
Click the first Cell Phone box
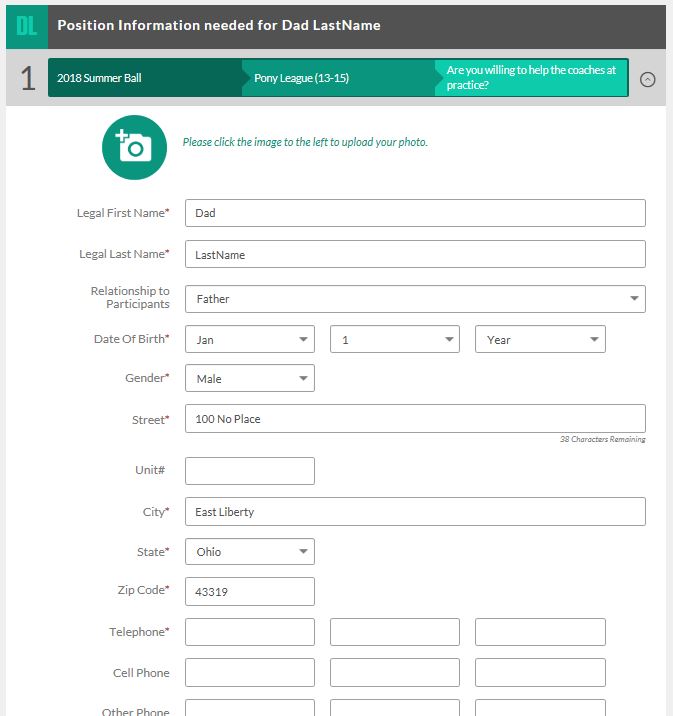250,672
